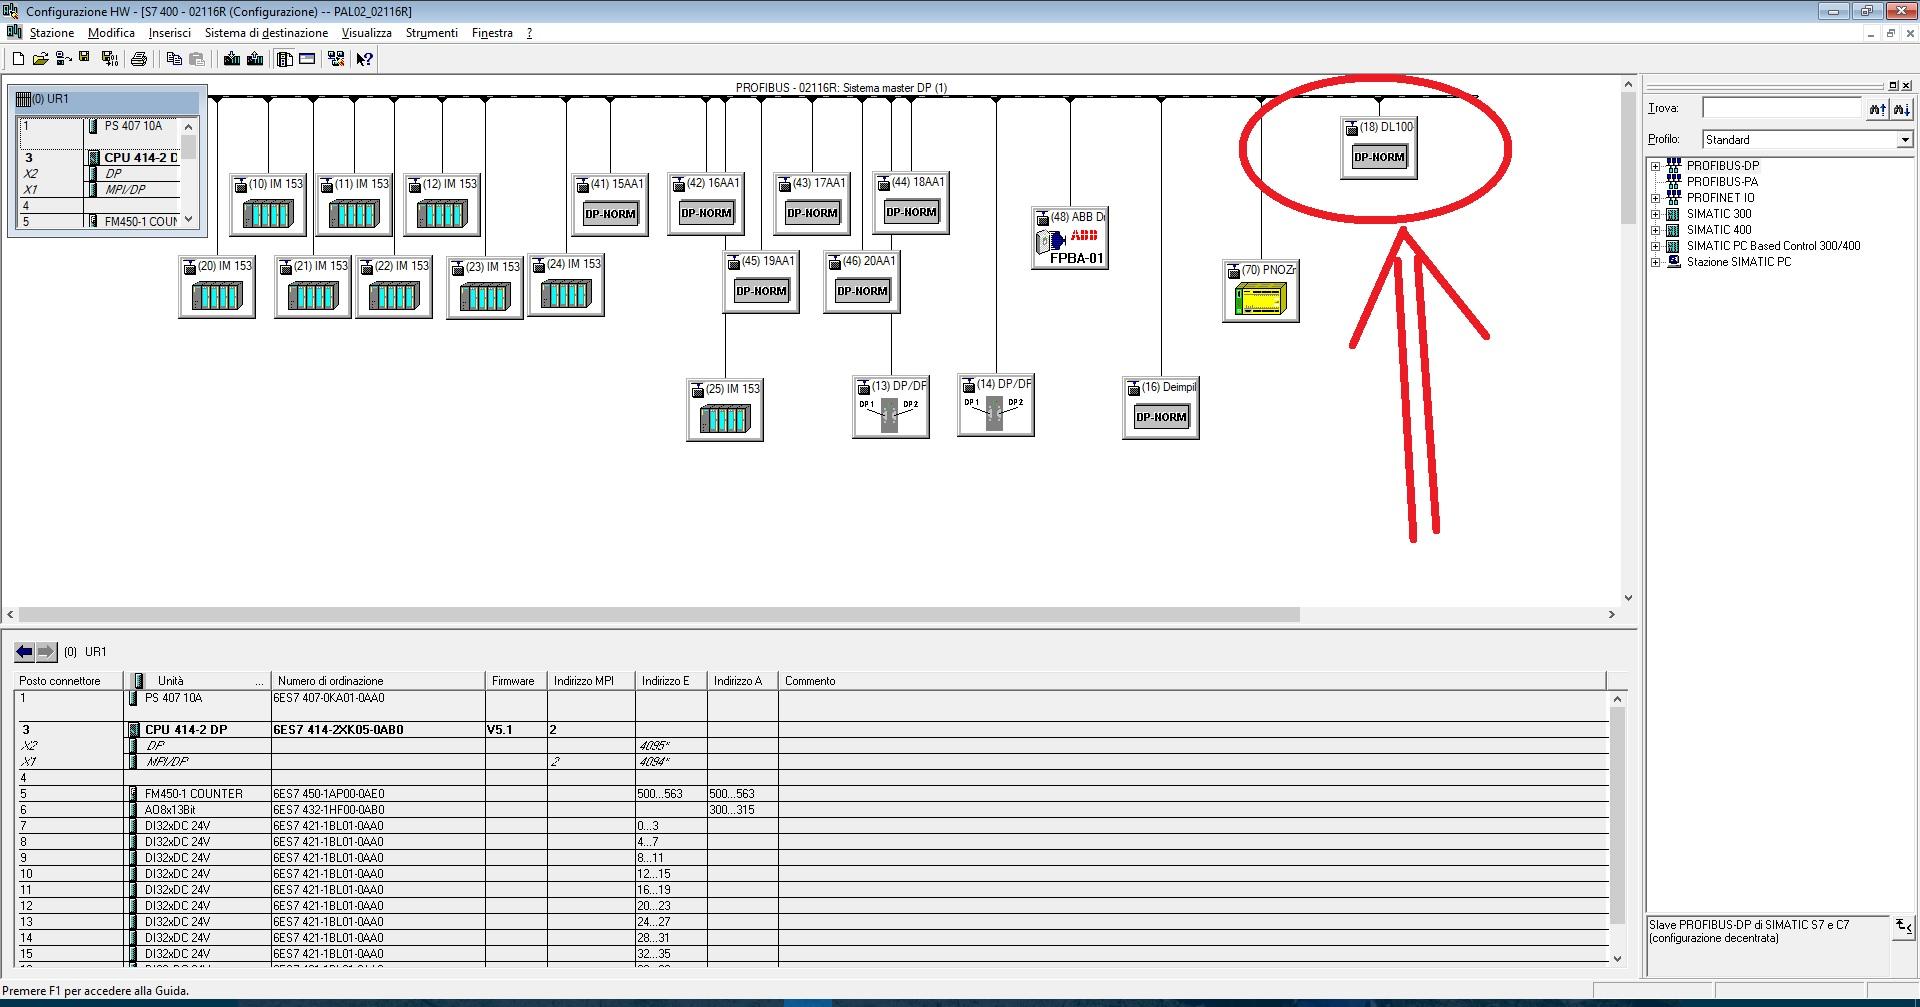Expand the Stazione SIMATIC PC node
This screenshot has width=1920, height=1007.
coord(1655,262)
